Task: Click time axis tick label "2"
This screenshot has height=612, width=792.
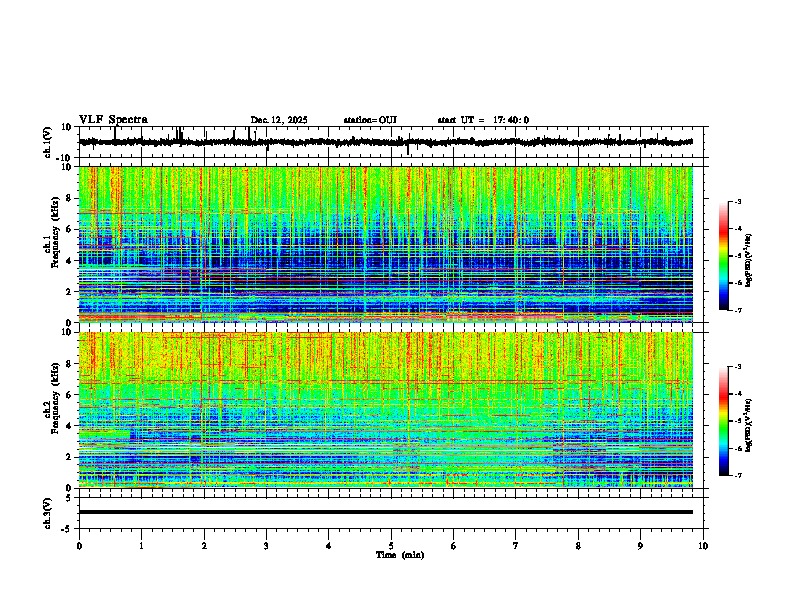Action: (204, 546)
